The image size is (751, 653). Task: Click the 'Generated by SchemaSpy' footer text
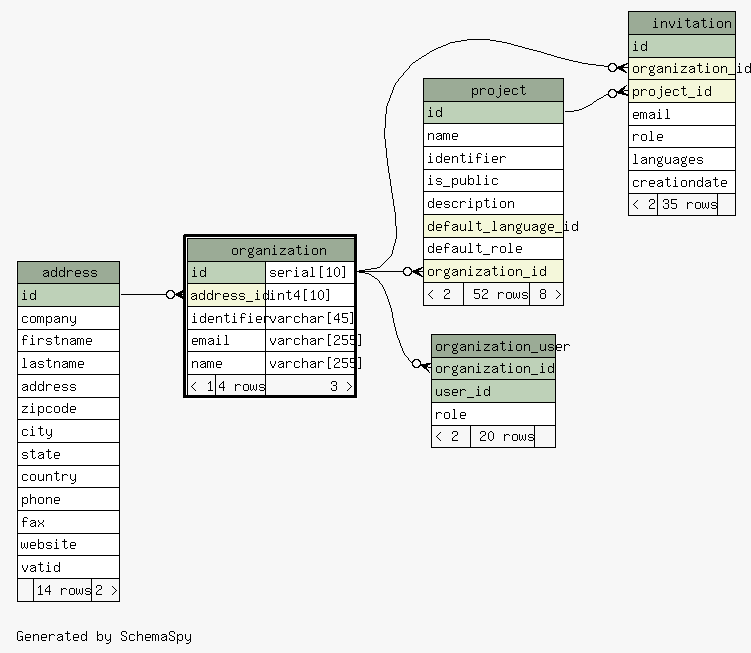pos(104,636)
